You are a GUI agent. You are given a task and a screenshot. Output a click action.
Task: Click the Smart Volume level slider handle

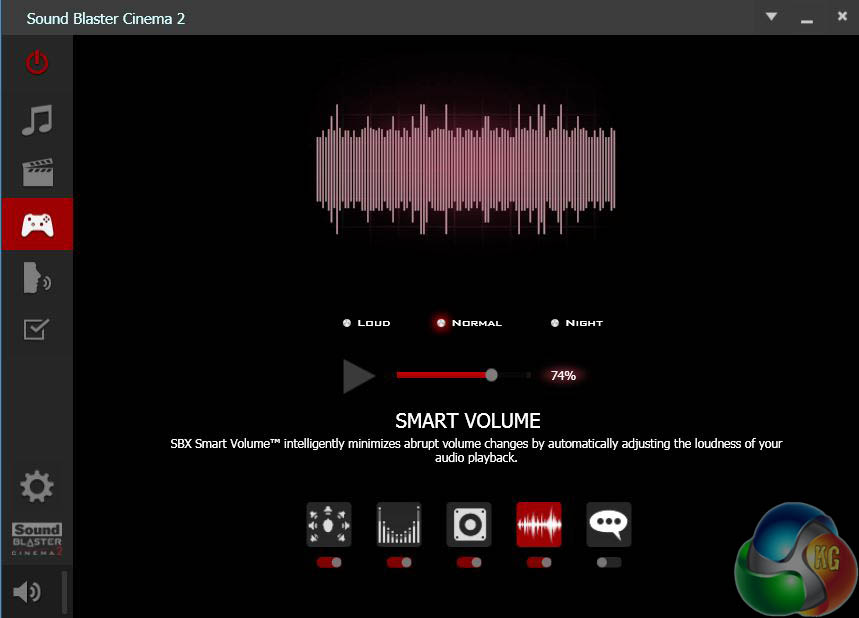click(x=491, y=375)
